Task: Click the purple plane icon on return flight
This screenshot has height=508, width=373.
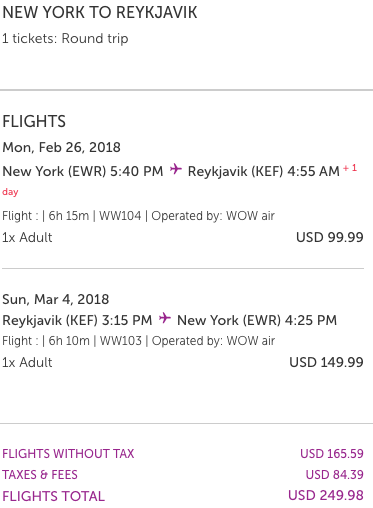Action: 165,318
